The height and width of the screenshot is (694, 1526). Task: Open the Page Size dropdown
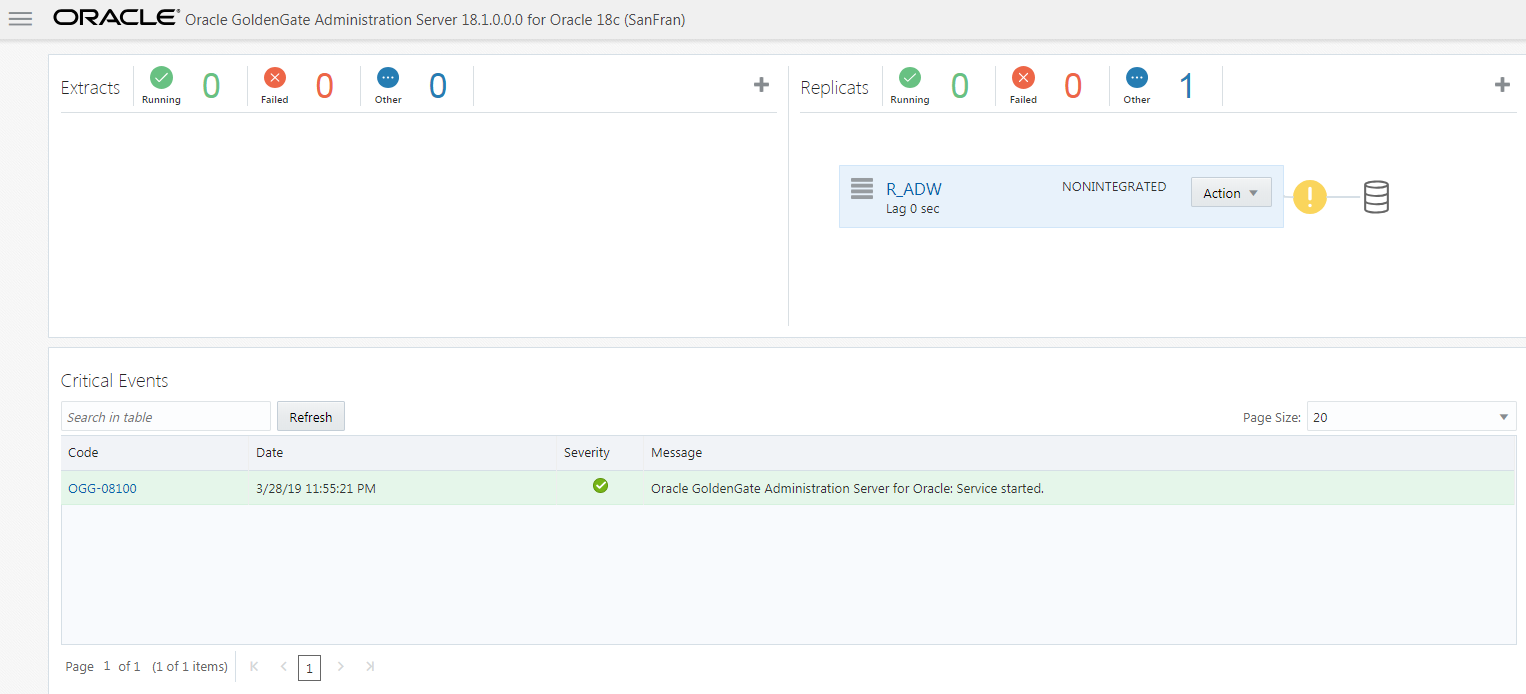click(x=1411, y=417)
